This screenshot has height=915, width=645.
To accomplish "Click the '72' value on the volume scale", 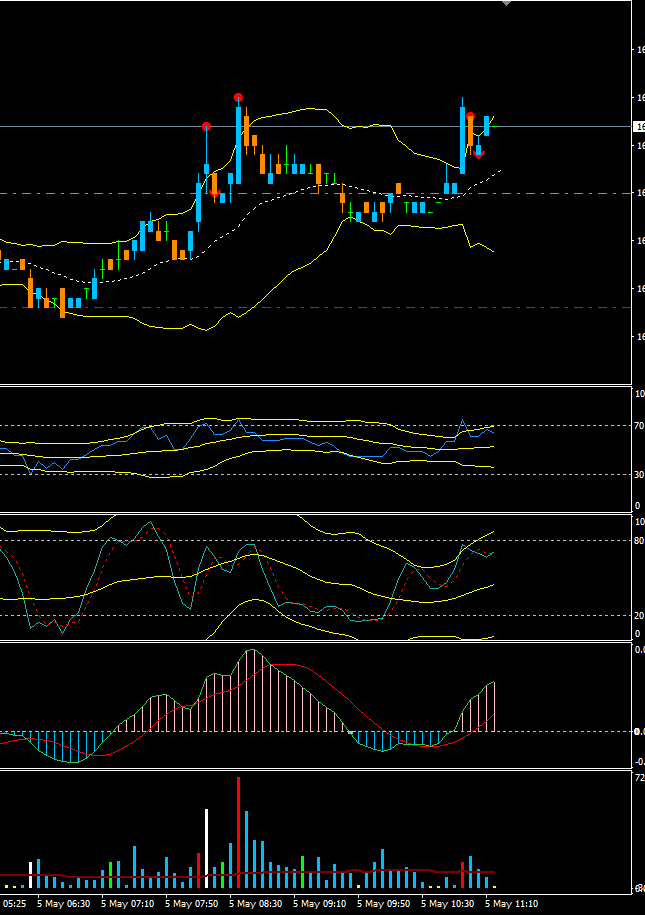I will 639,778.
